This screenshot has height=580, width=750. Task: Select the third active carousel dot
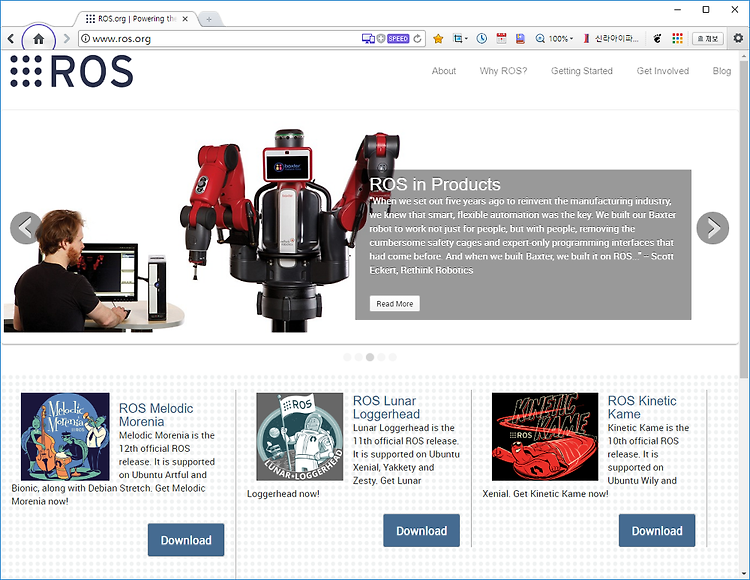370,357
